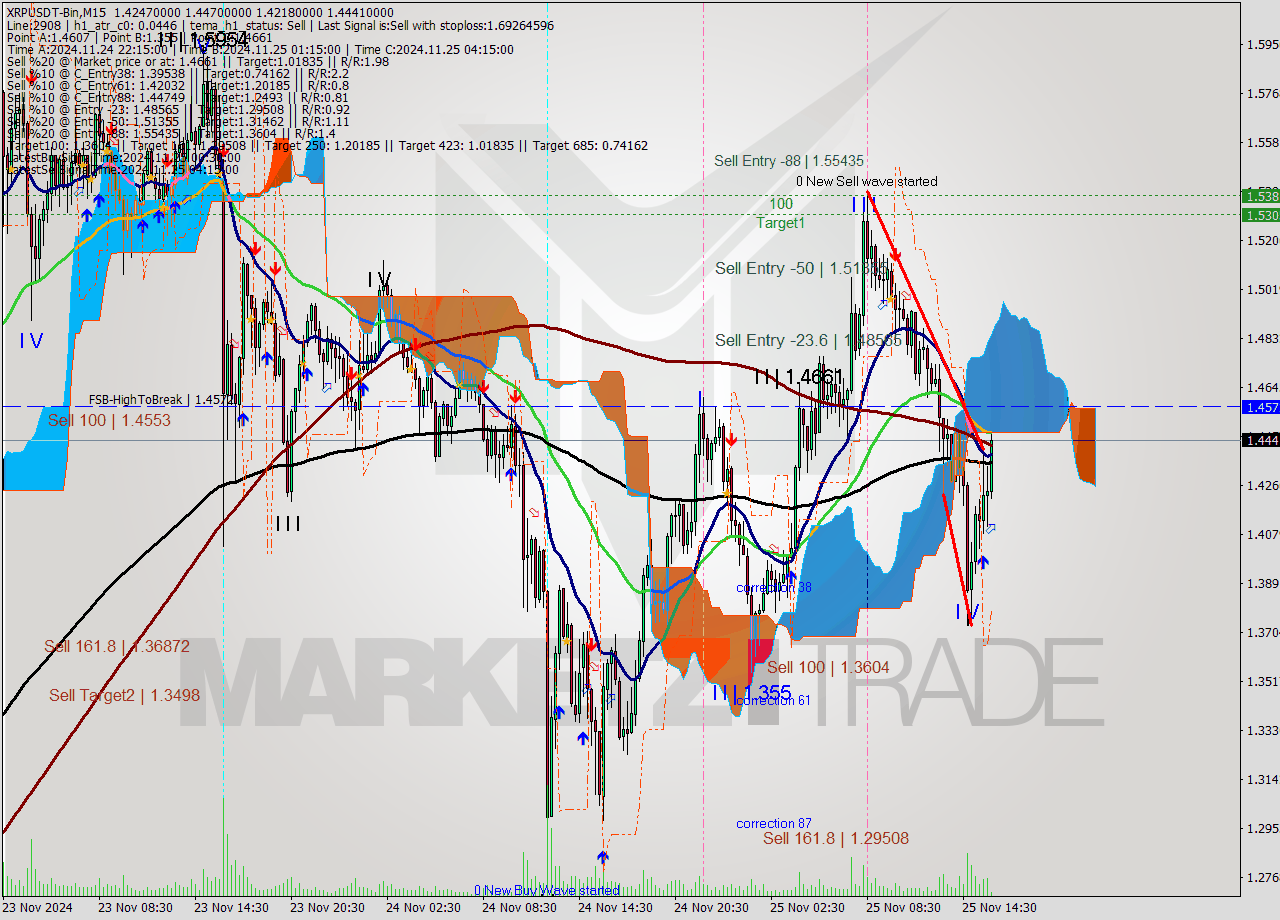The image size is (1280, 920).
Task: Click the 'Sell 161.8 | 1.36872' label
Action: tap(117, 647)
